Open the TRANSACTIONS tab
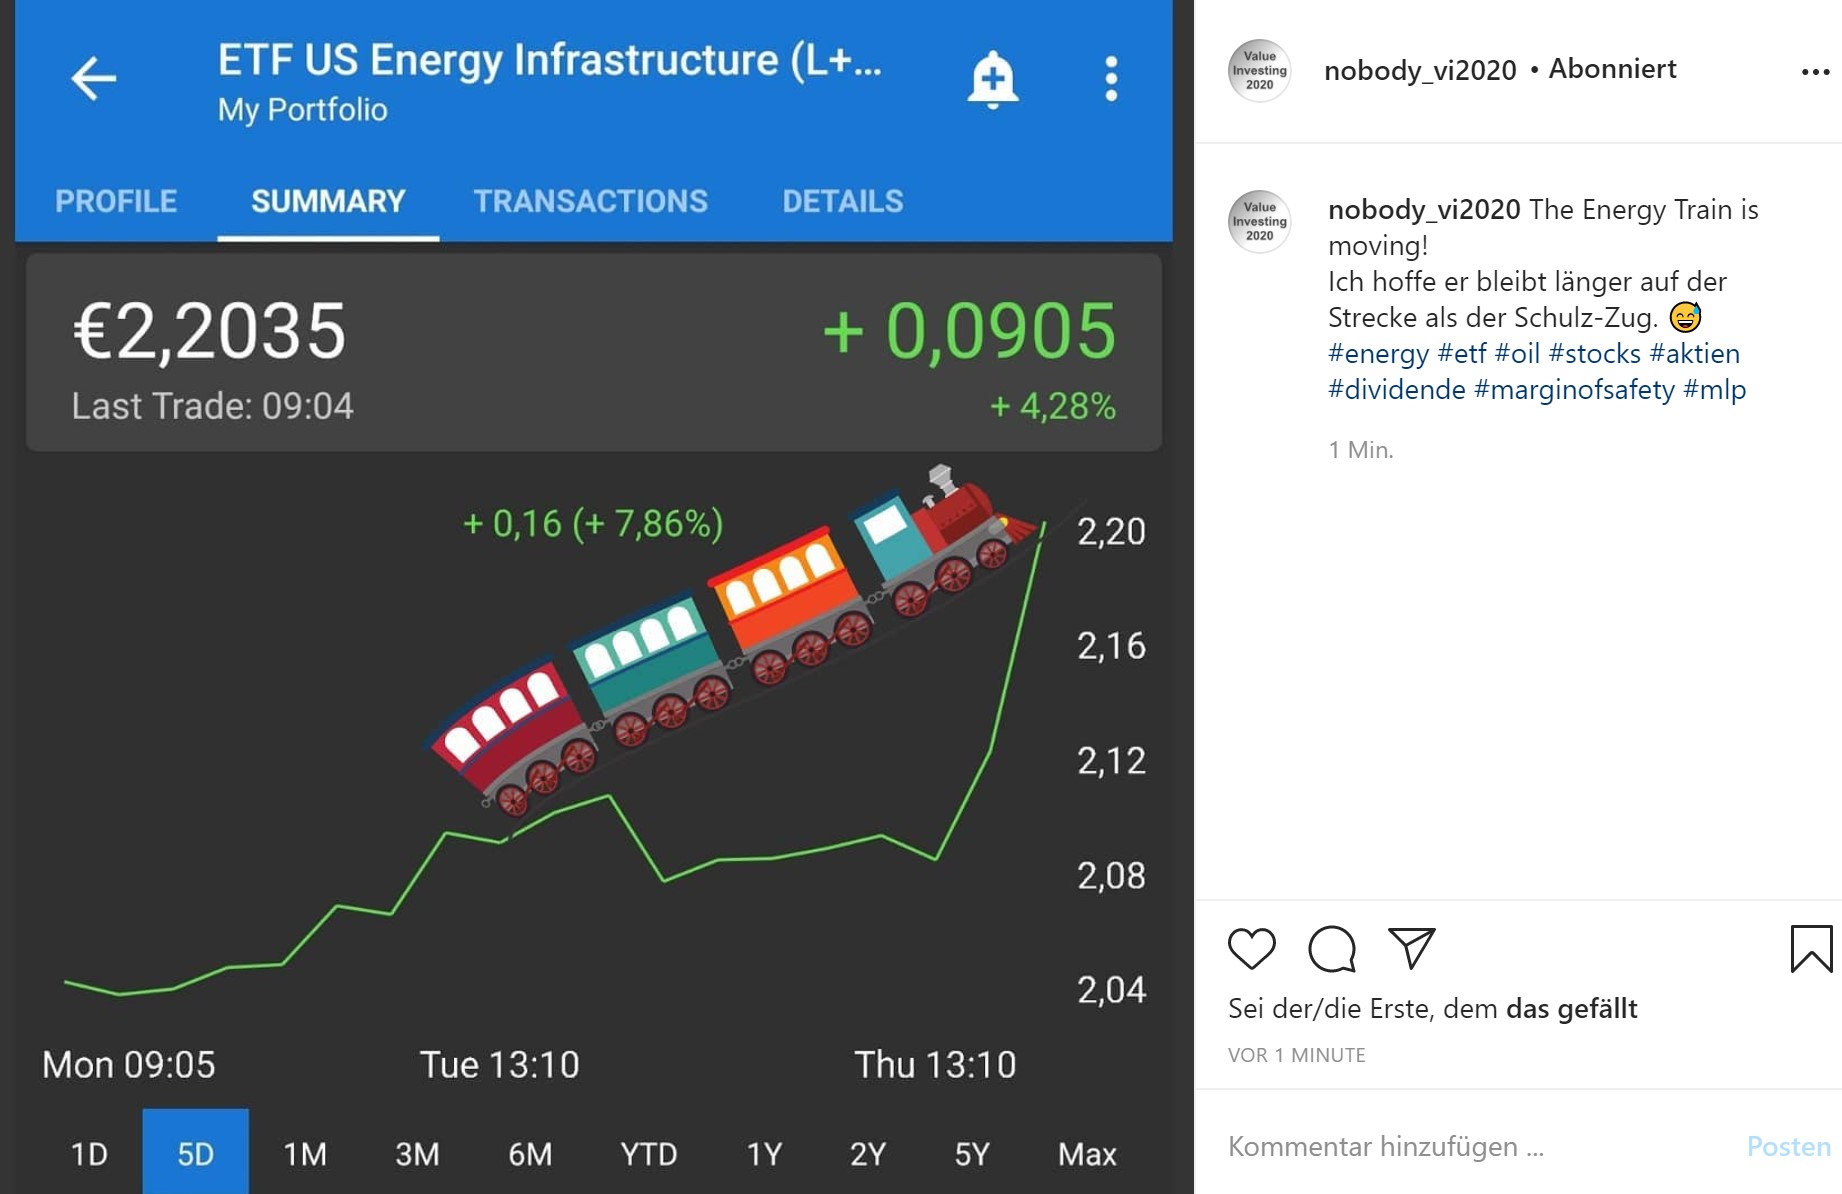The height and width of the screenshot is (1194, 1842). (590, 201)
